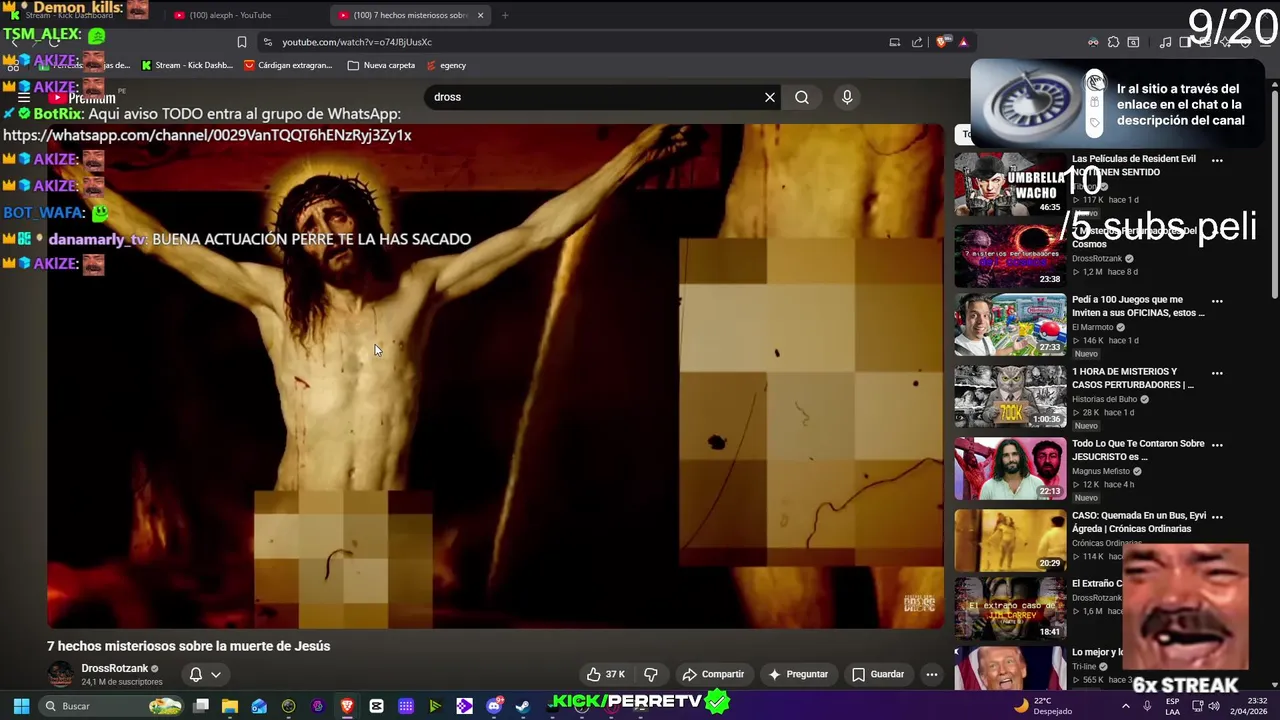Switch to the 'alexph - YouTube' tab

230,15
